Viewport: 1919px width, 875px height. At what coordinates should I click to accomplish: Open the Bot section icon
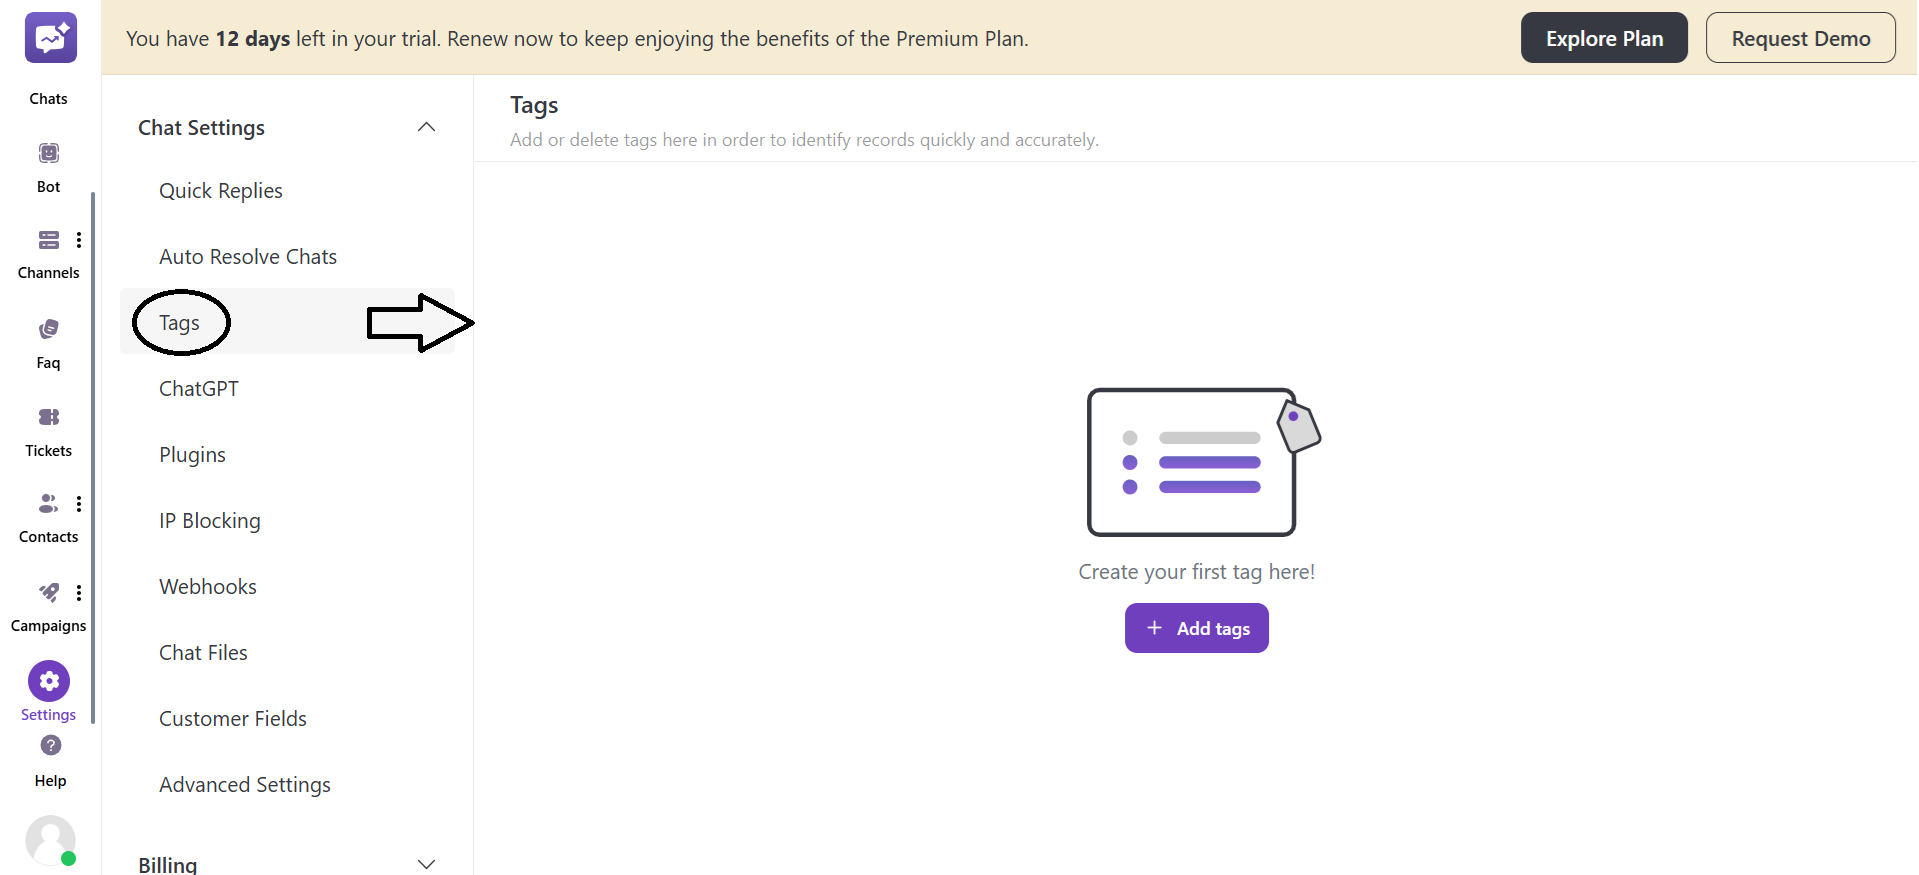[49, 153]
